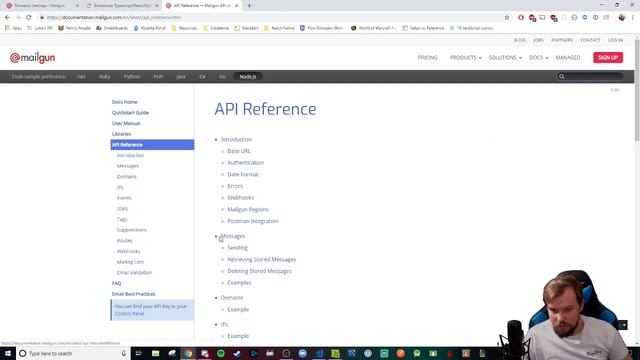The height and width of the screenshot is (360, 640).
Task: Expand the PRODUCTS dropdown menu
Action: [x=466, y=58]
